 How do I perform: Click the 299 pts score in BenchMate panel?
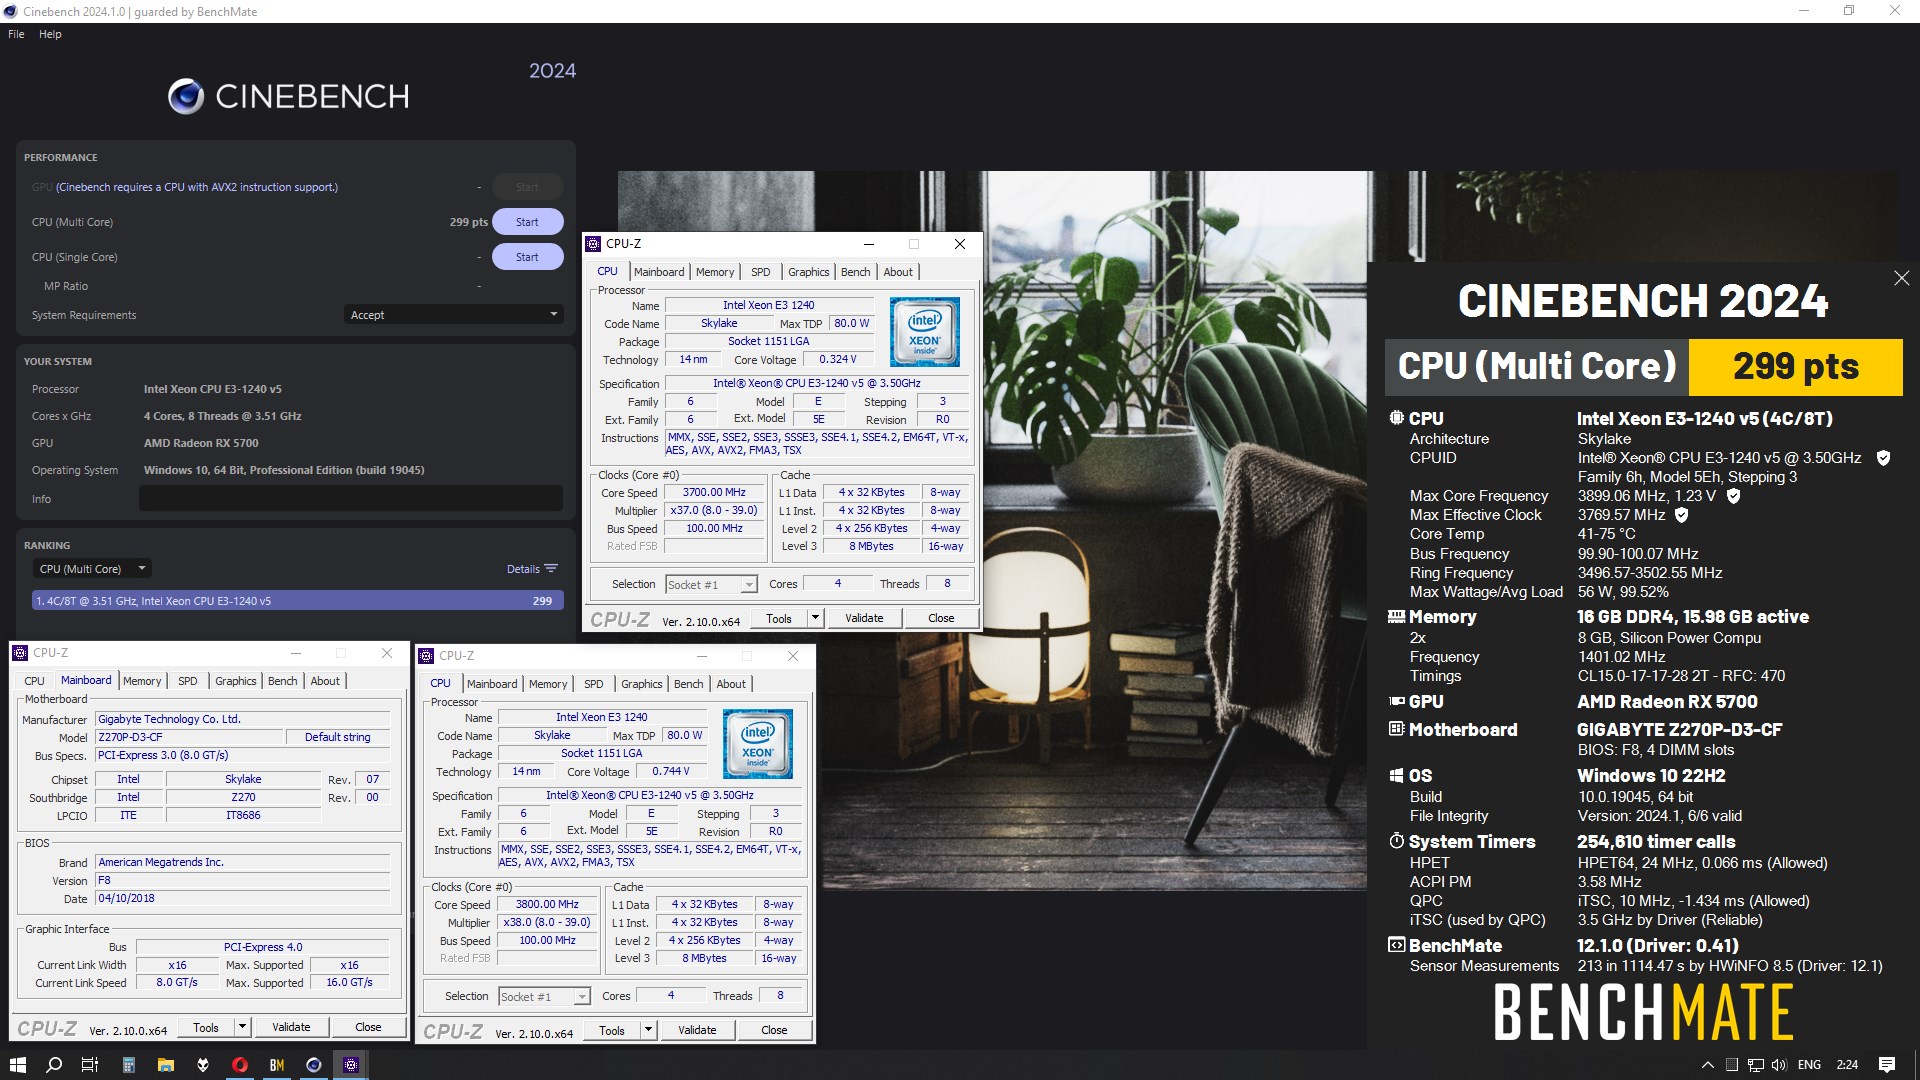point(1795,367)
